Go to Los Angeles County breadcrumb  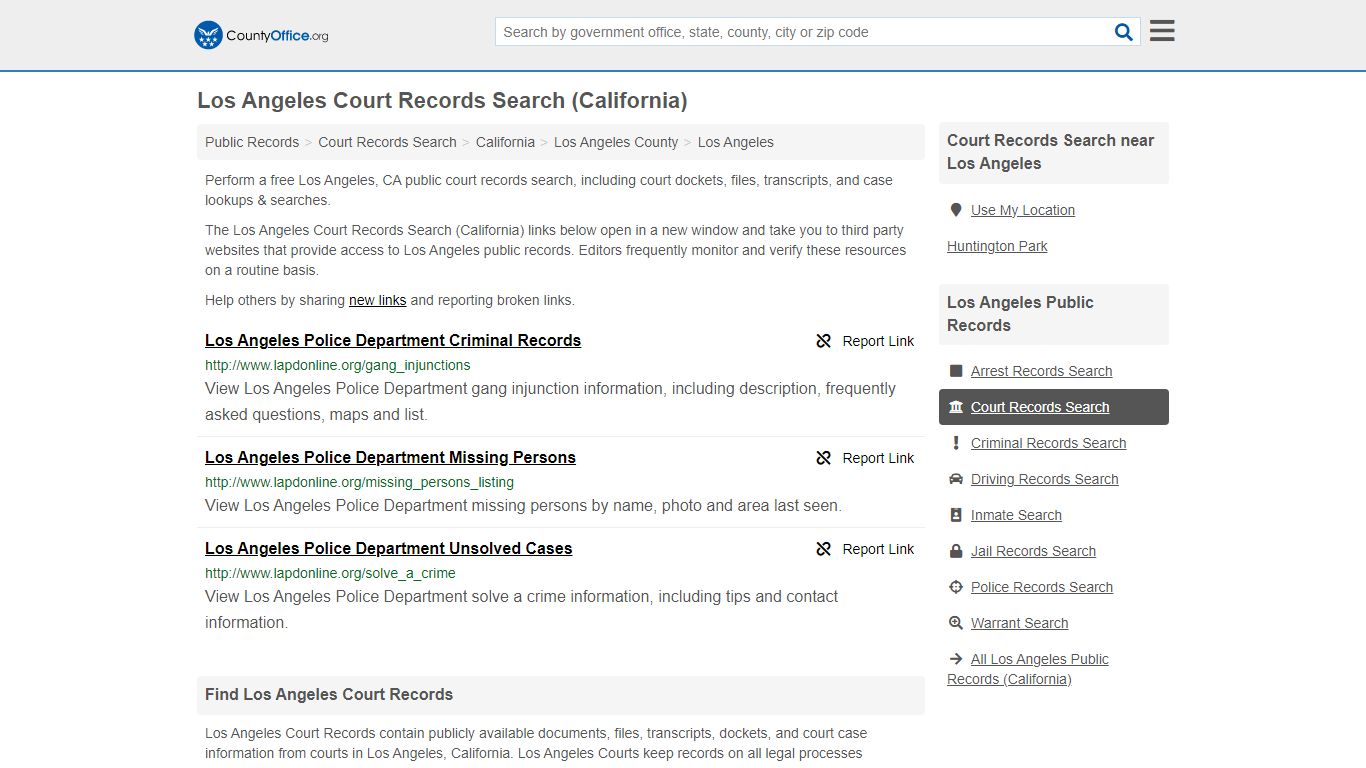coord(616,142)
